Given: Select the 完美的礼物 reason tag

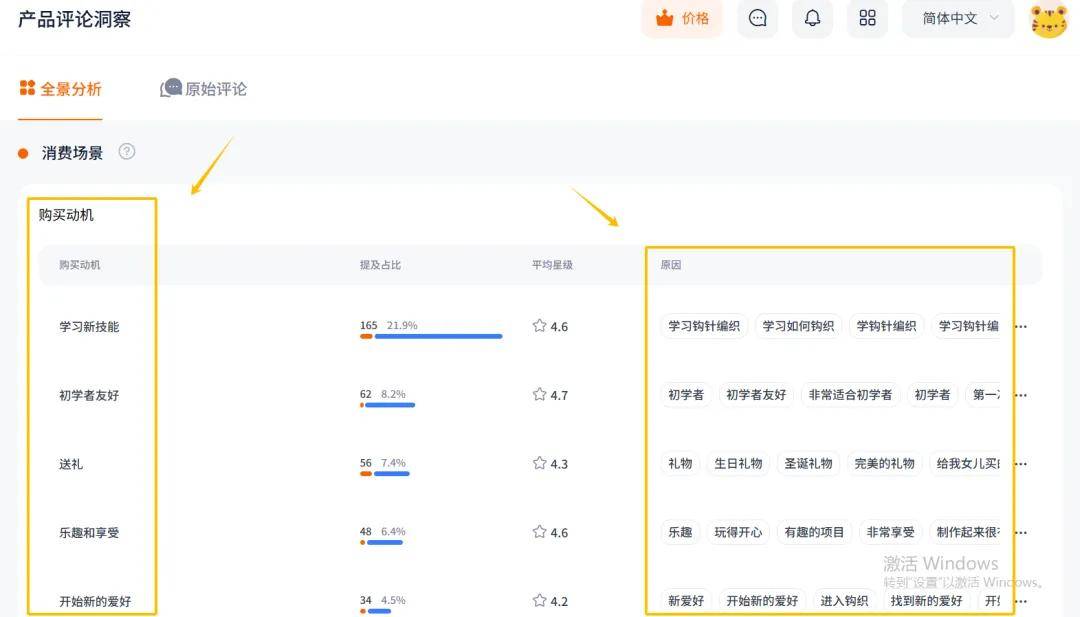Looking at the screenshot, I should pos(884,463).
